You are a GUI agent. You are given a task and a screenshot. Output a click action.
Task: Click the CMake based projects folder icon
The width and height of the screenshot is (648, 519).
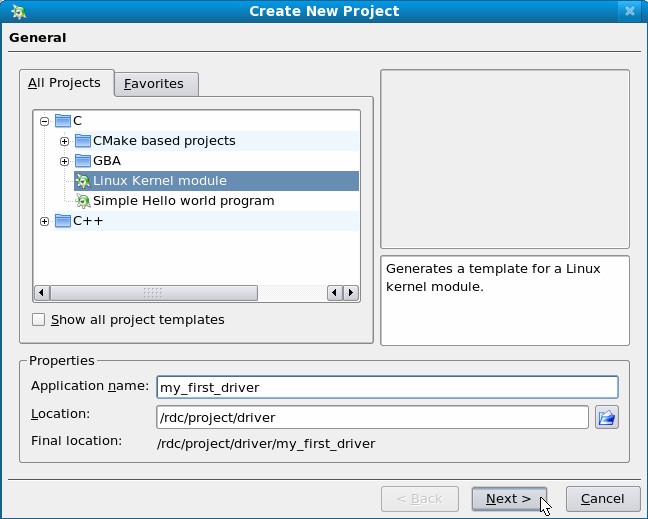coord(83,141)
